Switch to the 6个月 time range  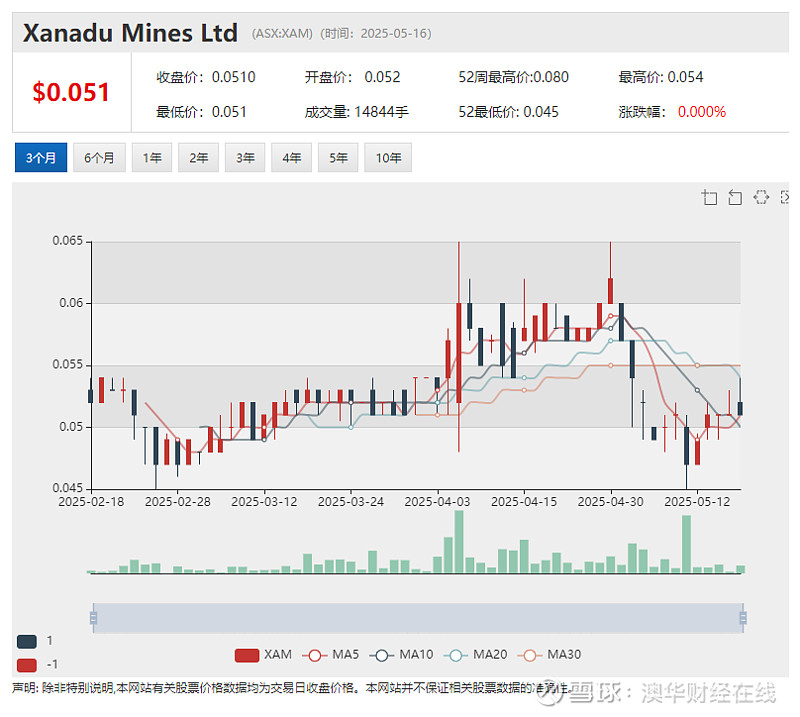pyautogui.click(x=99, y=158)
